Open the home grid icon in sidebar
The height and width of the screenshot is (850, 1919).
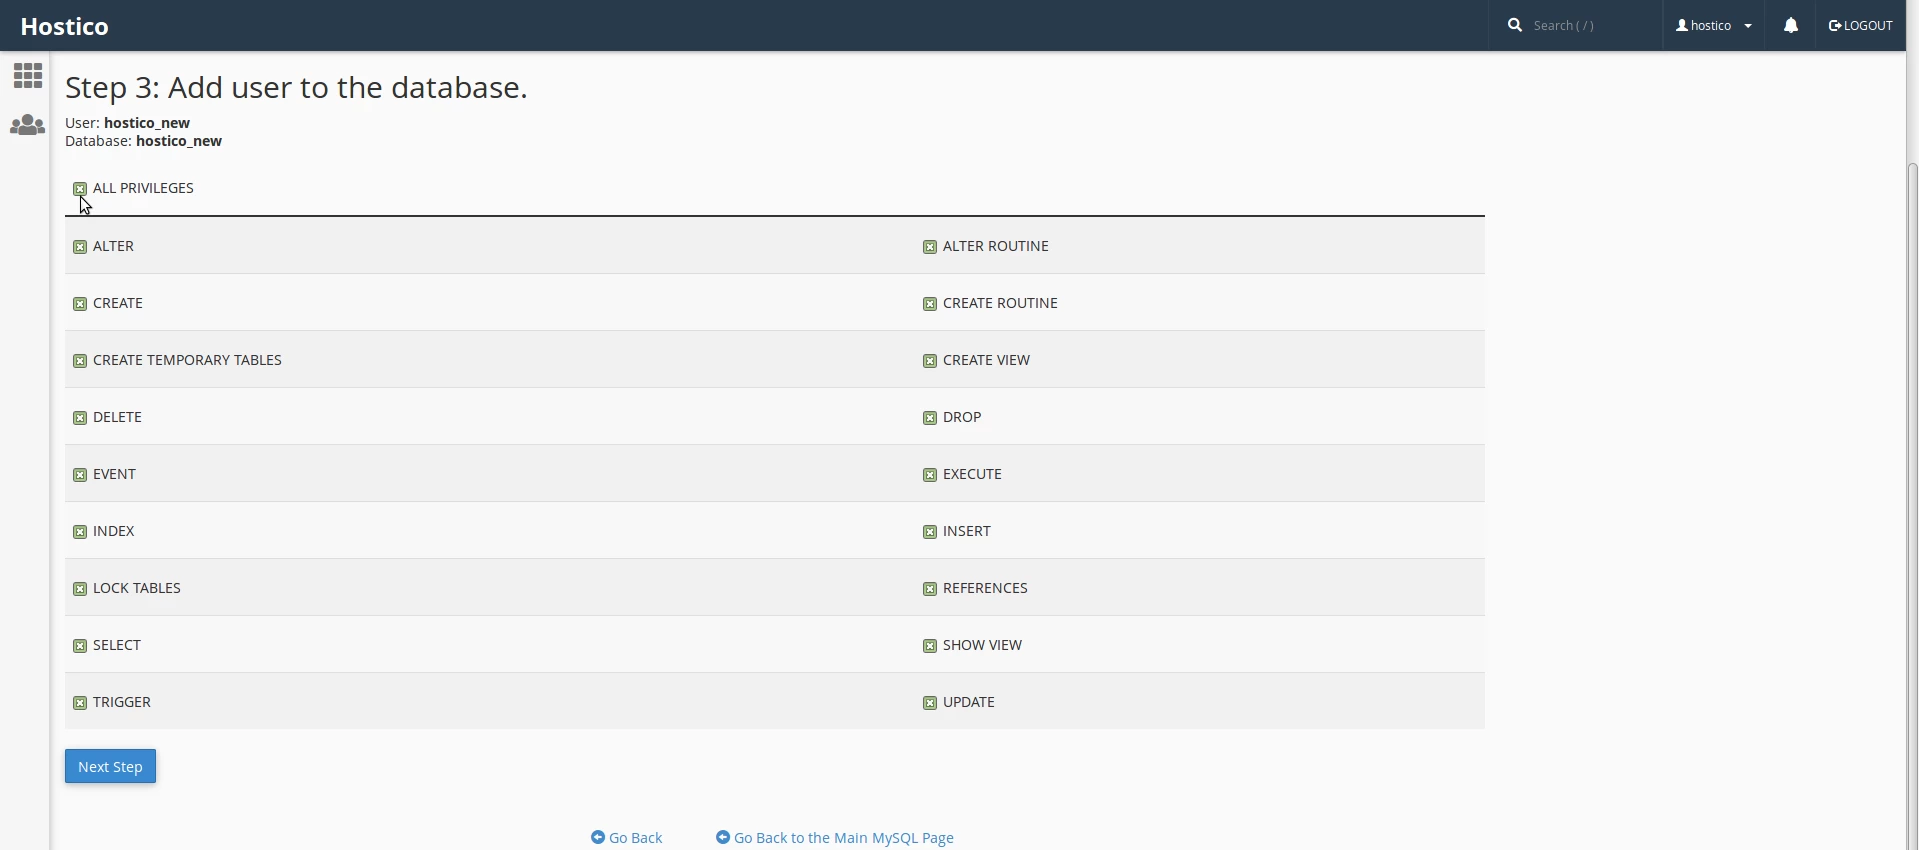[x=28, y=76]
